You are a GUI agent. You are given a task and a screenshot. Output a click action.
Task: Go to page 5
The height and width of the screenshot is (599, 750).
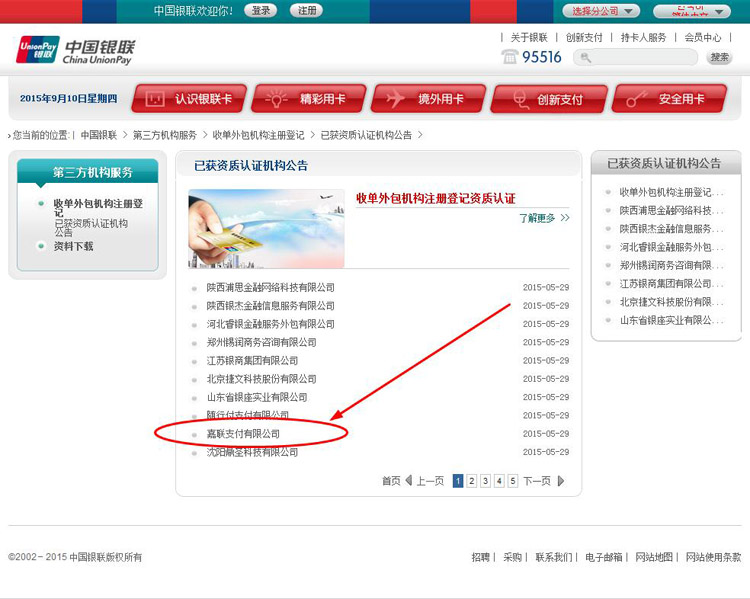513,481
